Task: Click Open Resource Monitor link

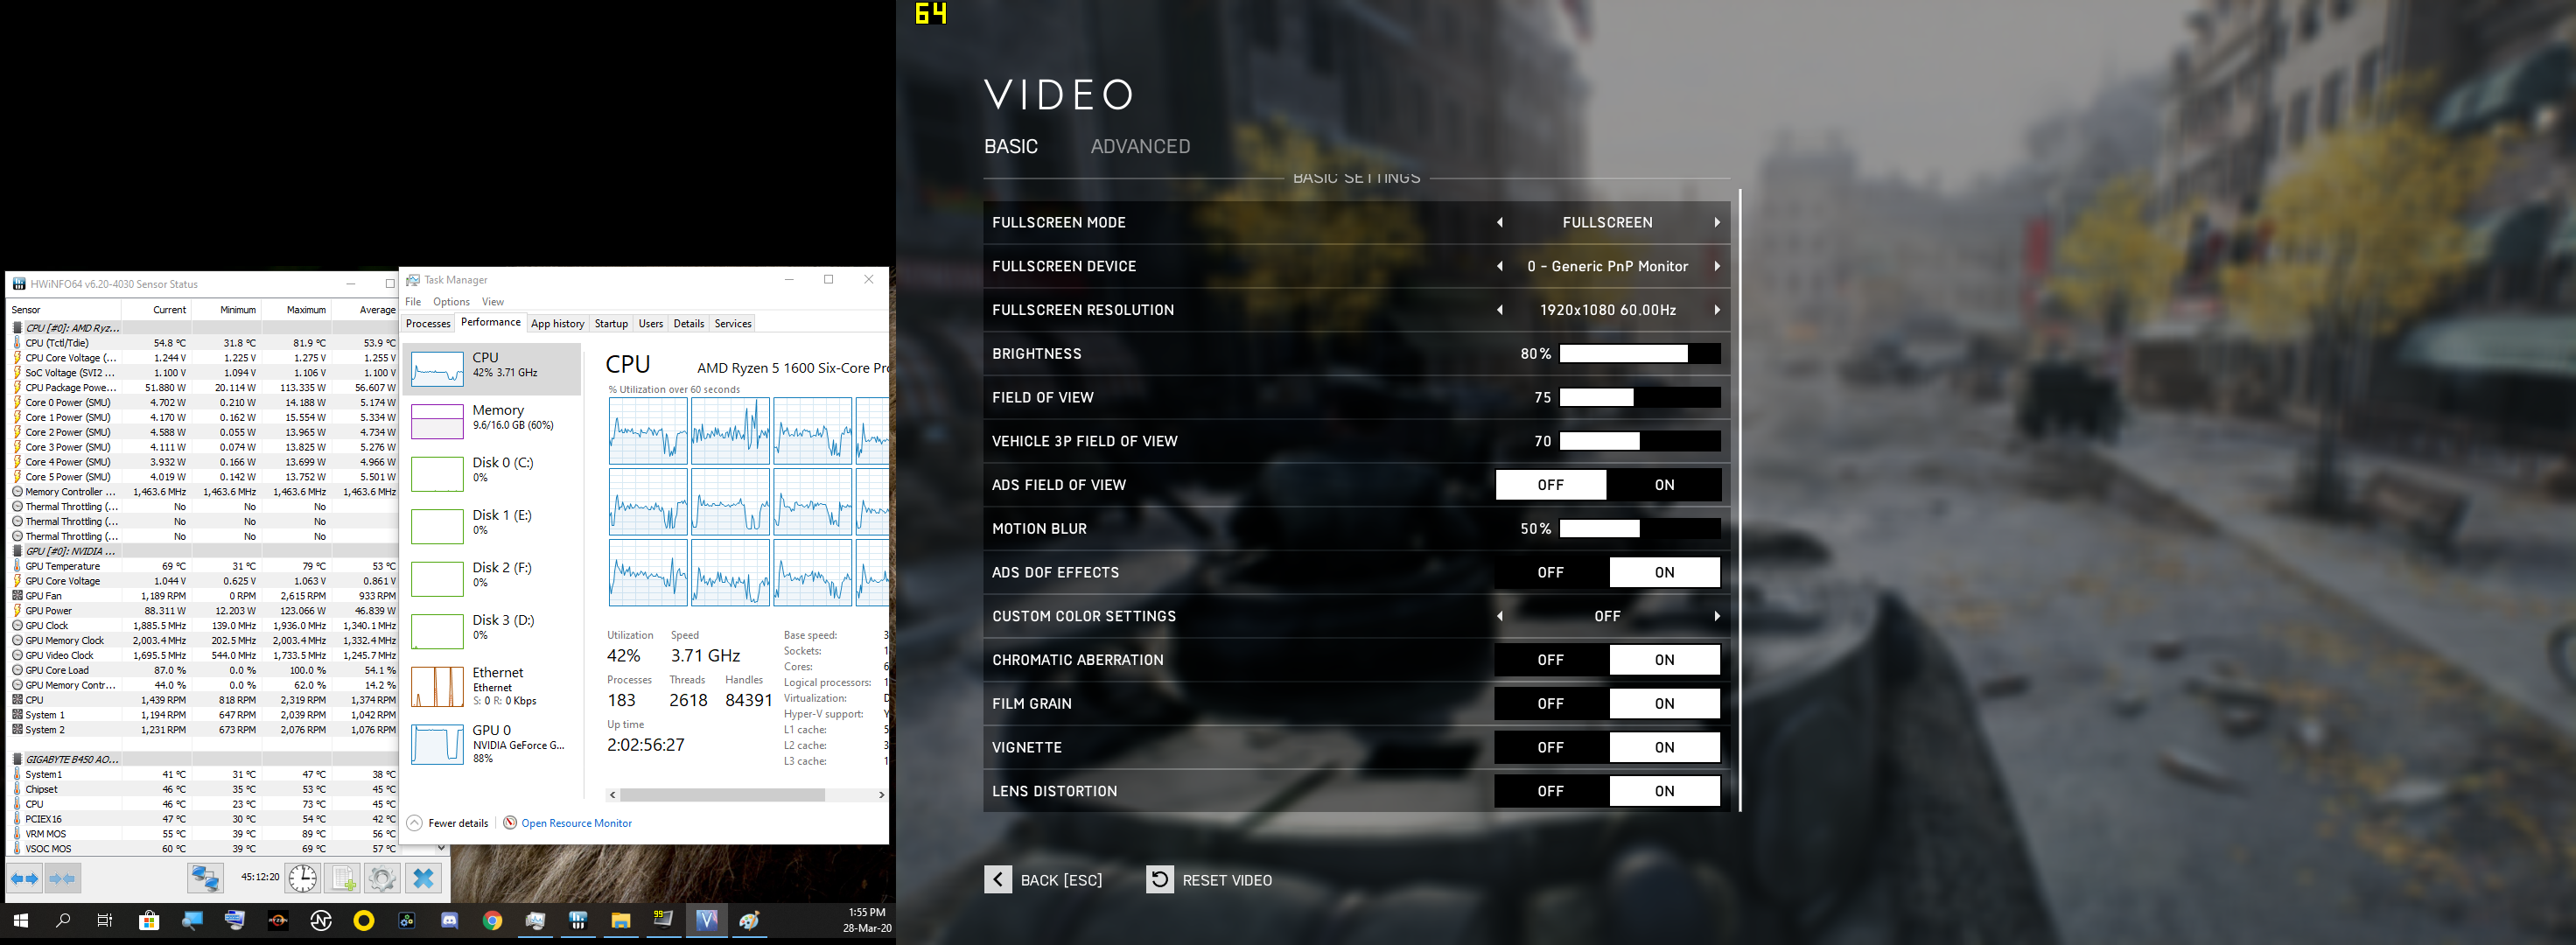Action: (576, 823)
